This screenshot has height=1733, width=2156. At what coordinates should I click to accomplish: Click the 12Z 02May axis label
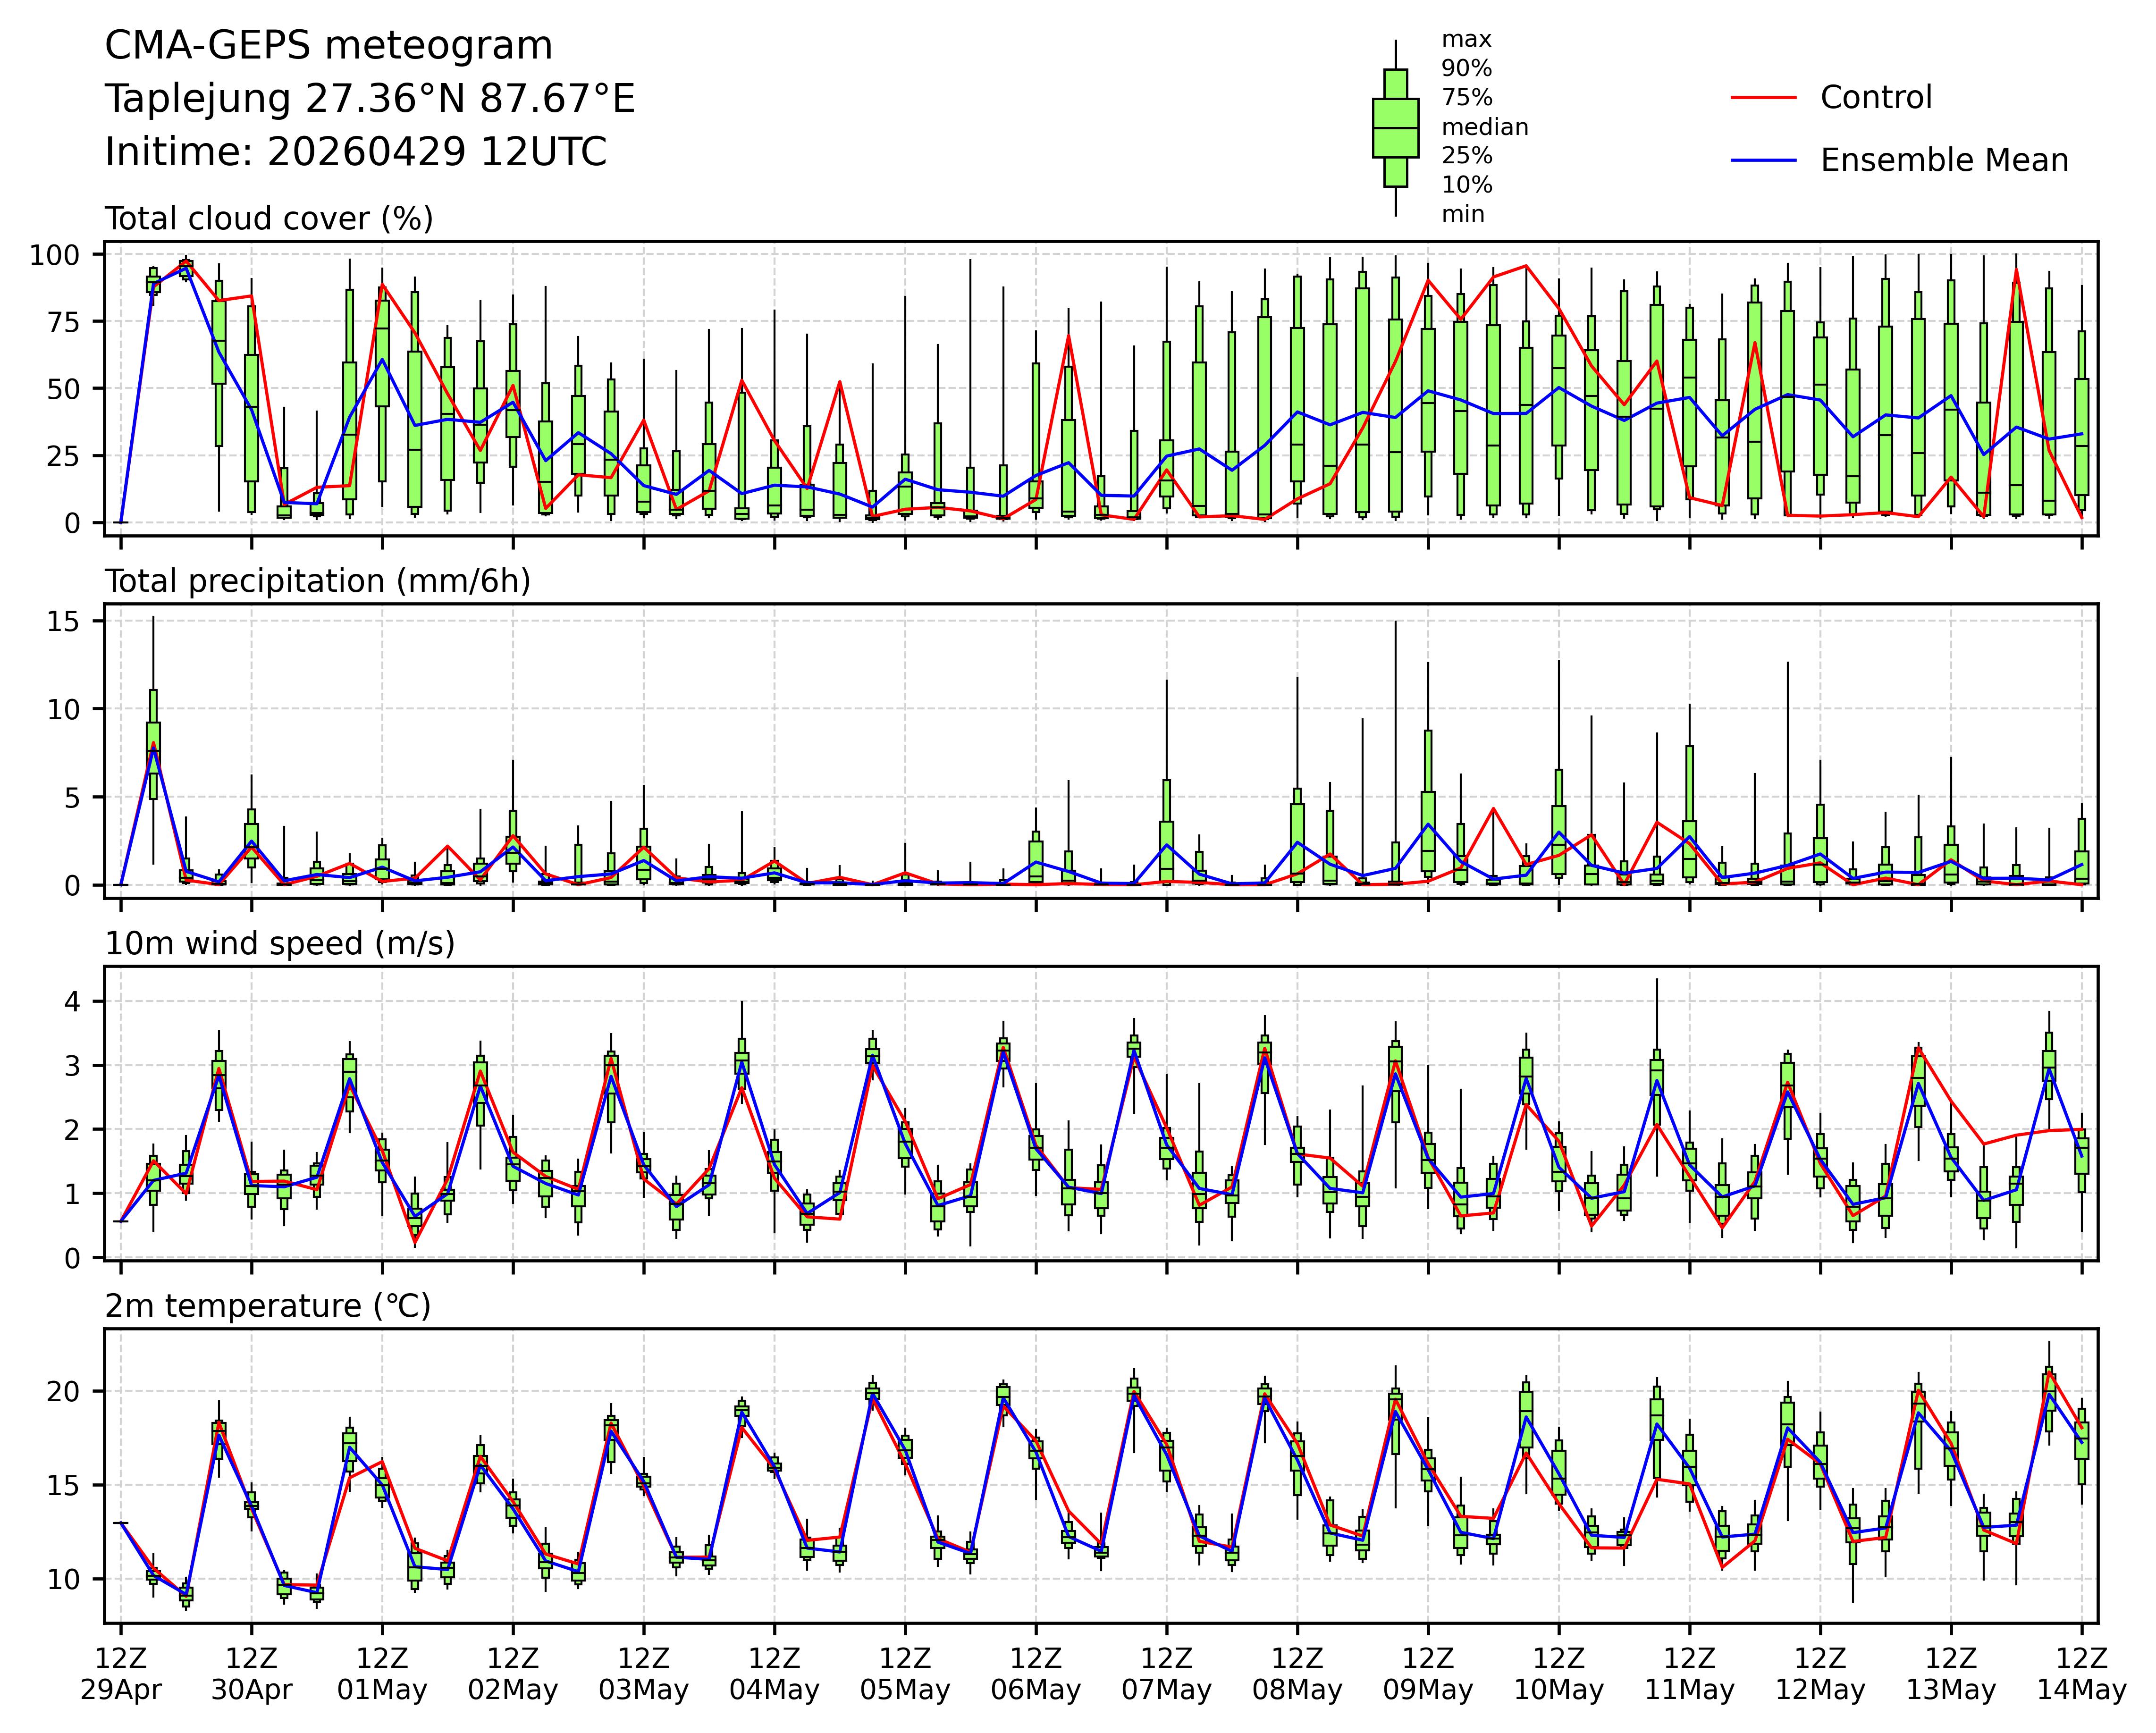(x=513, y=1675)
